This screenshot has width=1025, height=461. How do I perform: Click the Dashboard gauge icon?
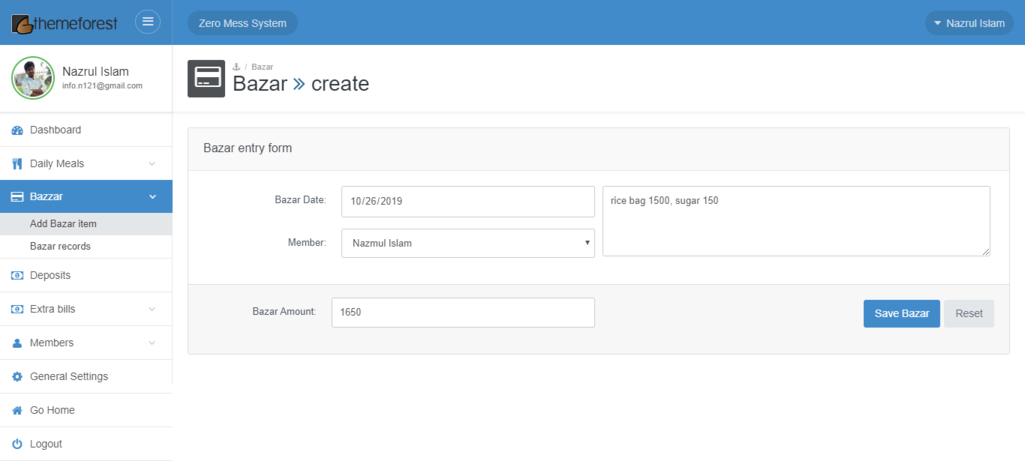(x=17, y=130)
